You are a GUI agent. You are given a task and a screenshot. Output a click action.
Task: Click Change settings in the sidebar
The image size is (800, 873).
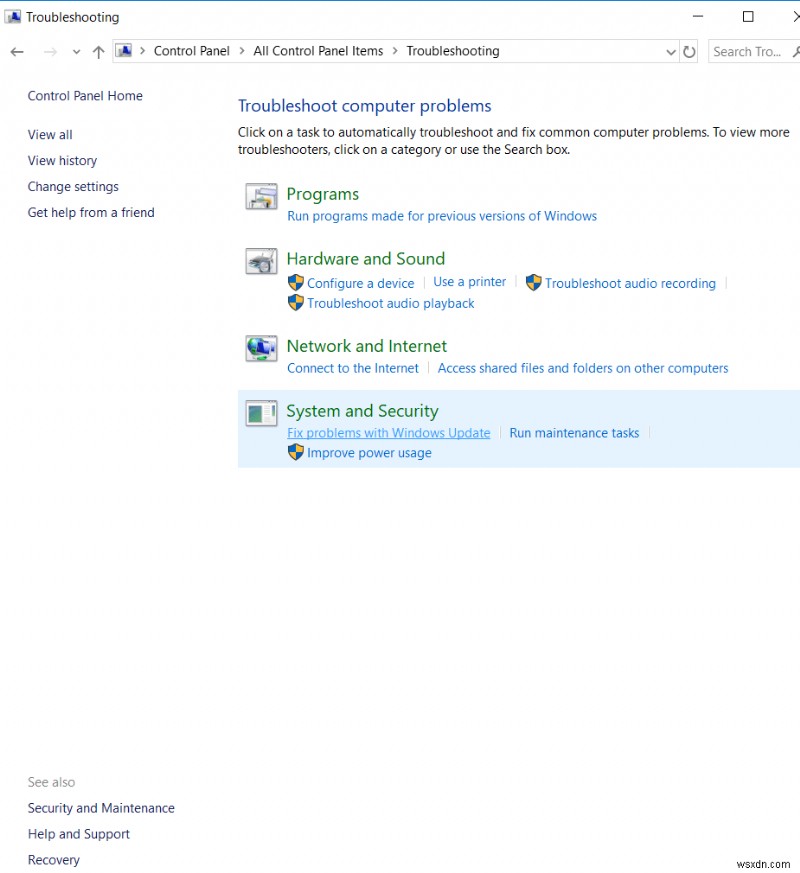click(73, 186)
